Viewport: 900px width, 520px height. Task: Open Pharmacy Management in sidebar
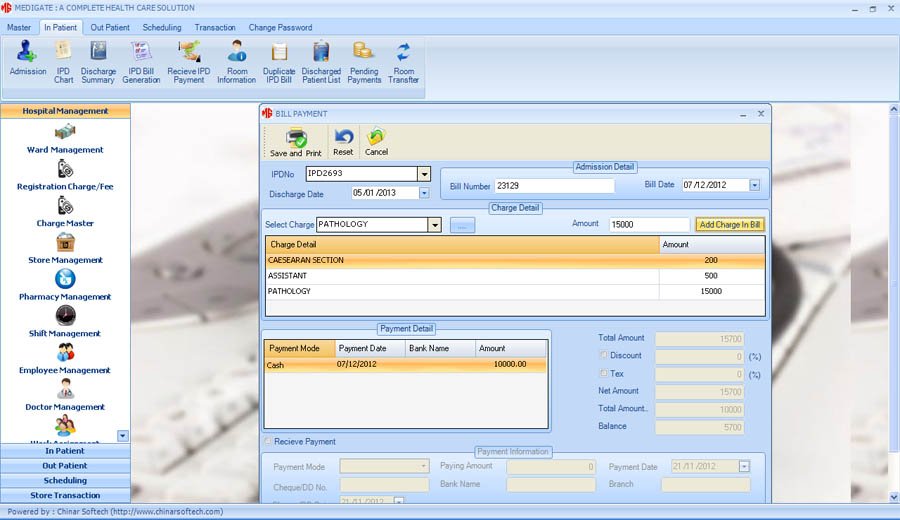point(65,286)
